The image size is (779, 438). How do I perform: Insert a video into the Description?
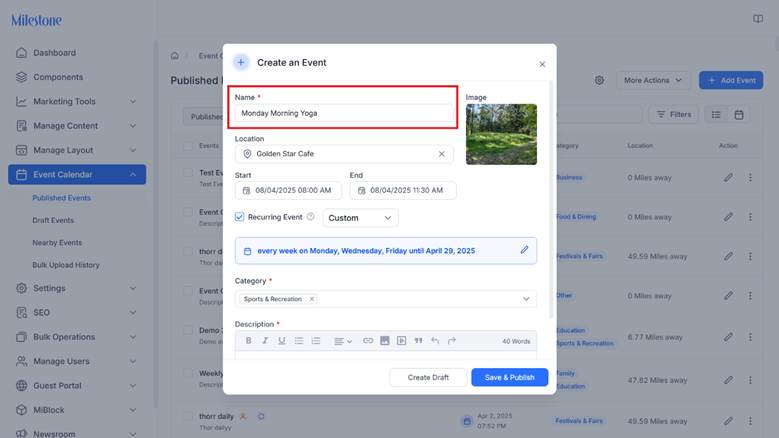click(x=401, y=341)
